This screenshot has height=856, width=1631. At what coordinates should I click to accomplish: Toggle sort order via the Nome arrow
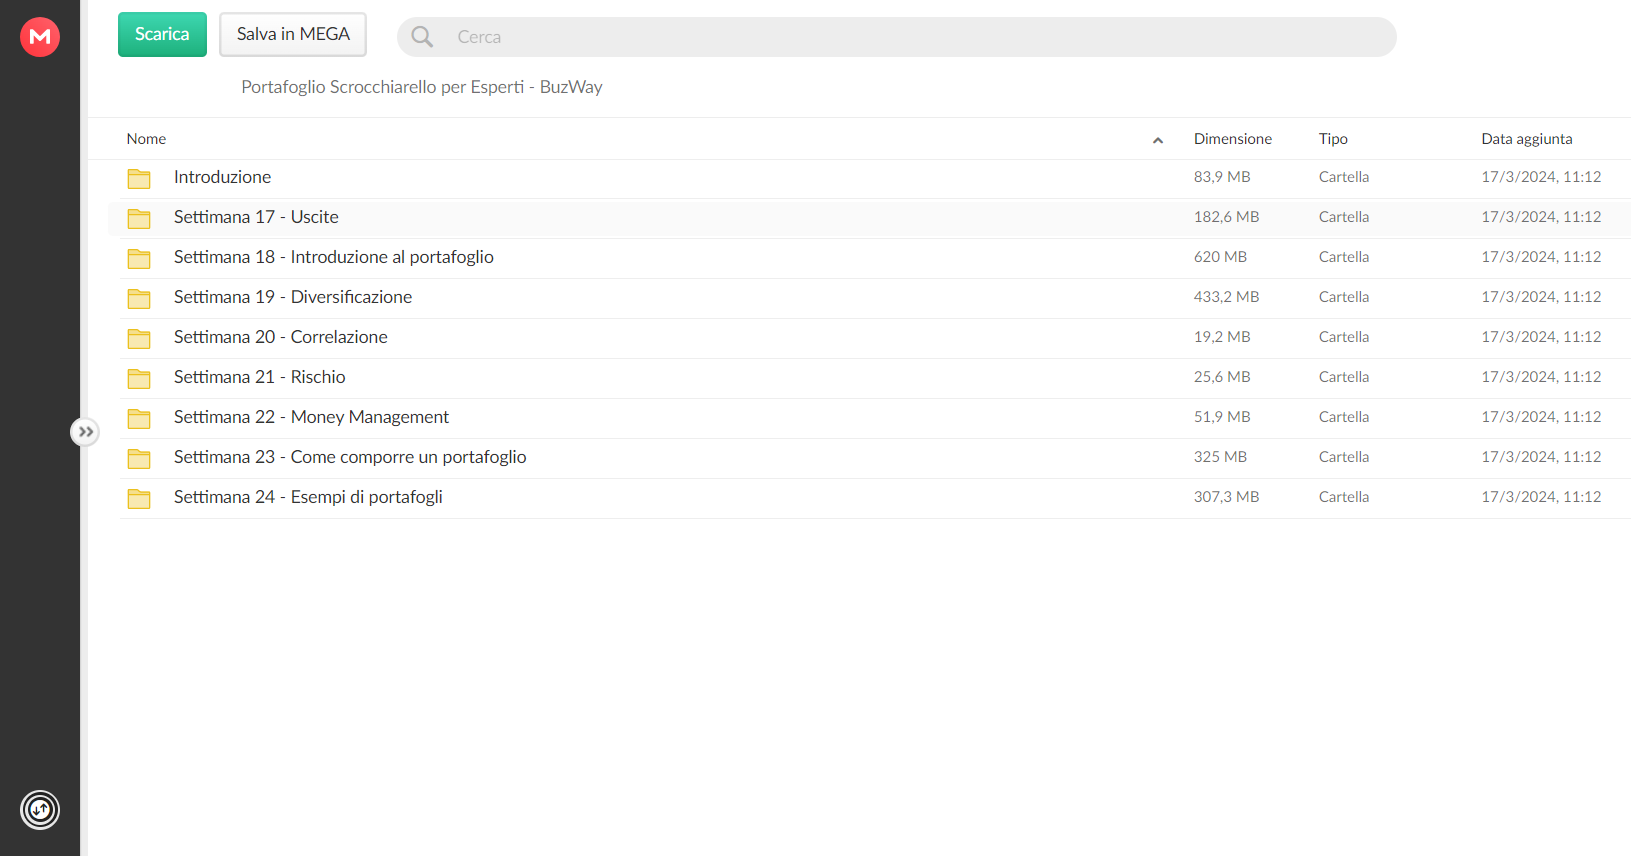pyautogui.click(x=1158, y=140)
